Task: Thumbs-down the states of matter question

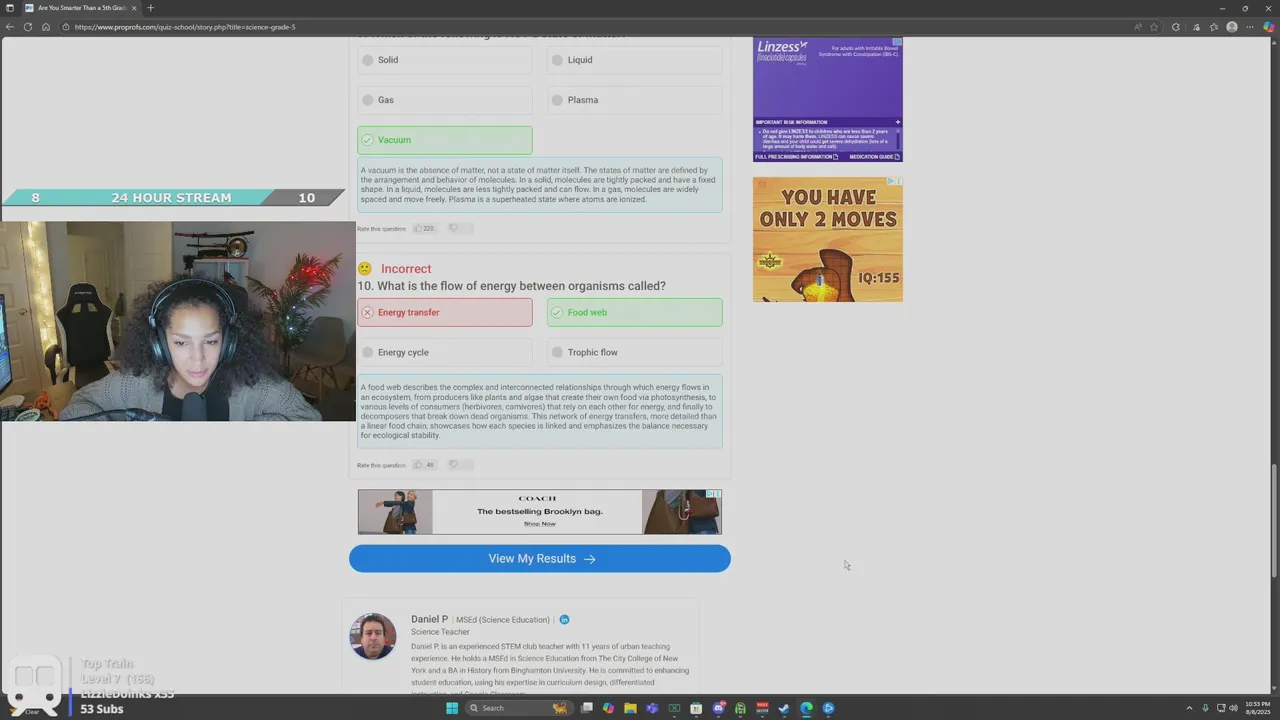Action: (454, 228)
